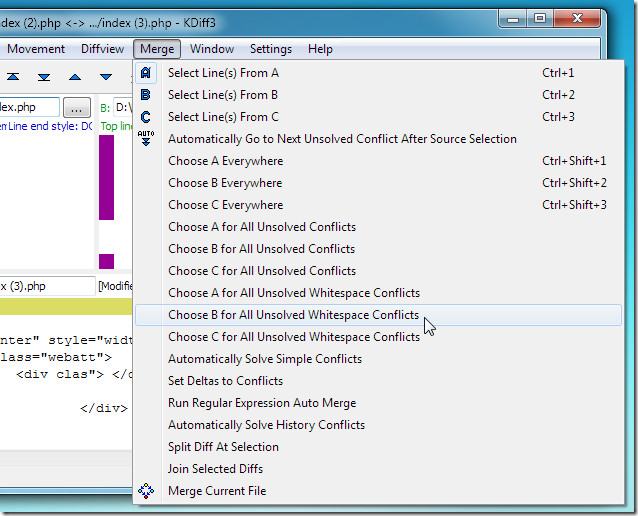Click the </div> line in merge output
Viewport: 638px width, 516px height.
tap(104, 408)
